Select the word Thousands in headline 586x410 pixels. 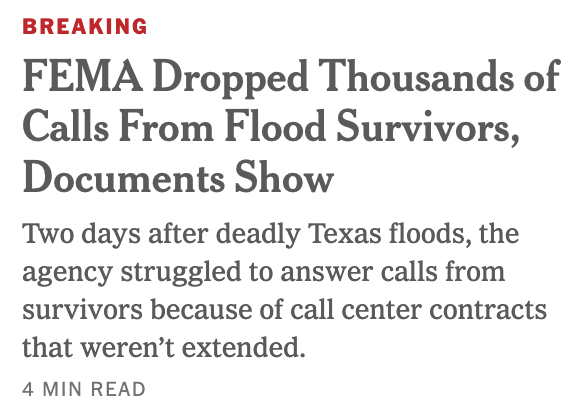pos(416,76)
